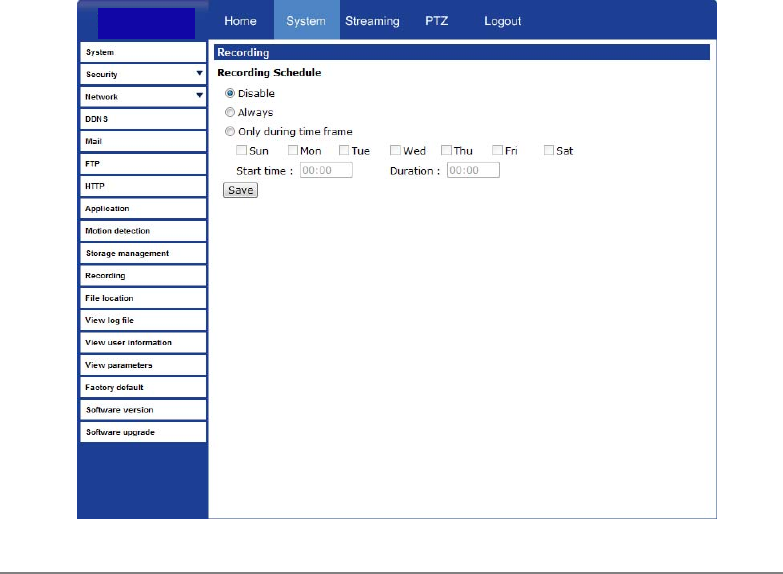Go to the Home tab
Viewport: 783px width, 574px height.
tap(240, 21)
